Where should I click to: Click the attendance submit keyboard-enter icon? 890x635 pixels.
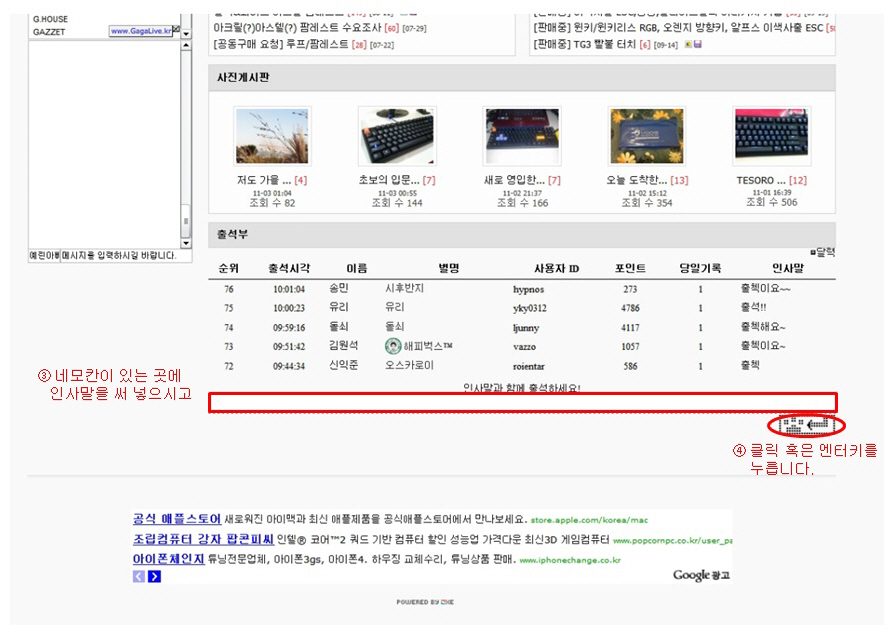(806, 425)
